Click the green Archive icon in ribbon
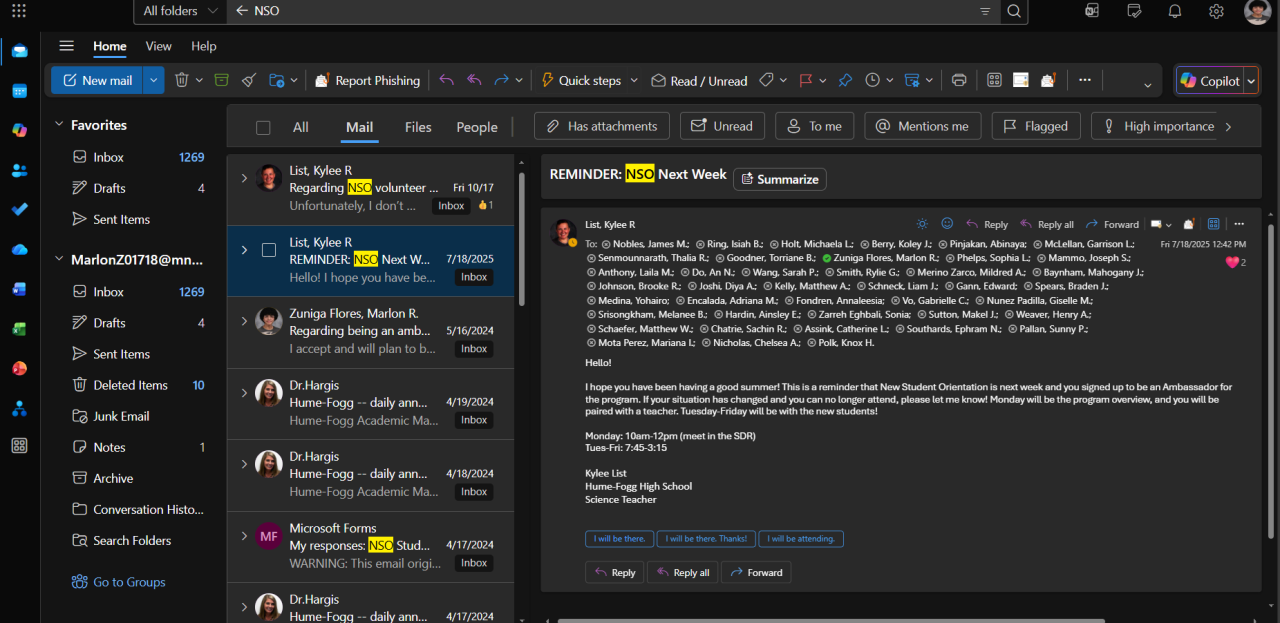The image size is (1280, 623). coord(221,80)
